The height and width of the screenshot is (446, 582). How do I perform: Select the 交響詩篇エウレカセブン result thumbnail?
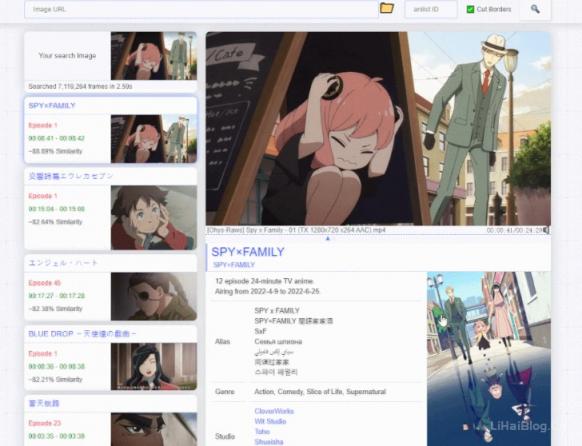pyautogui.click(x=154, y=217)
